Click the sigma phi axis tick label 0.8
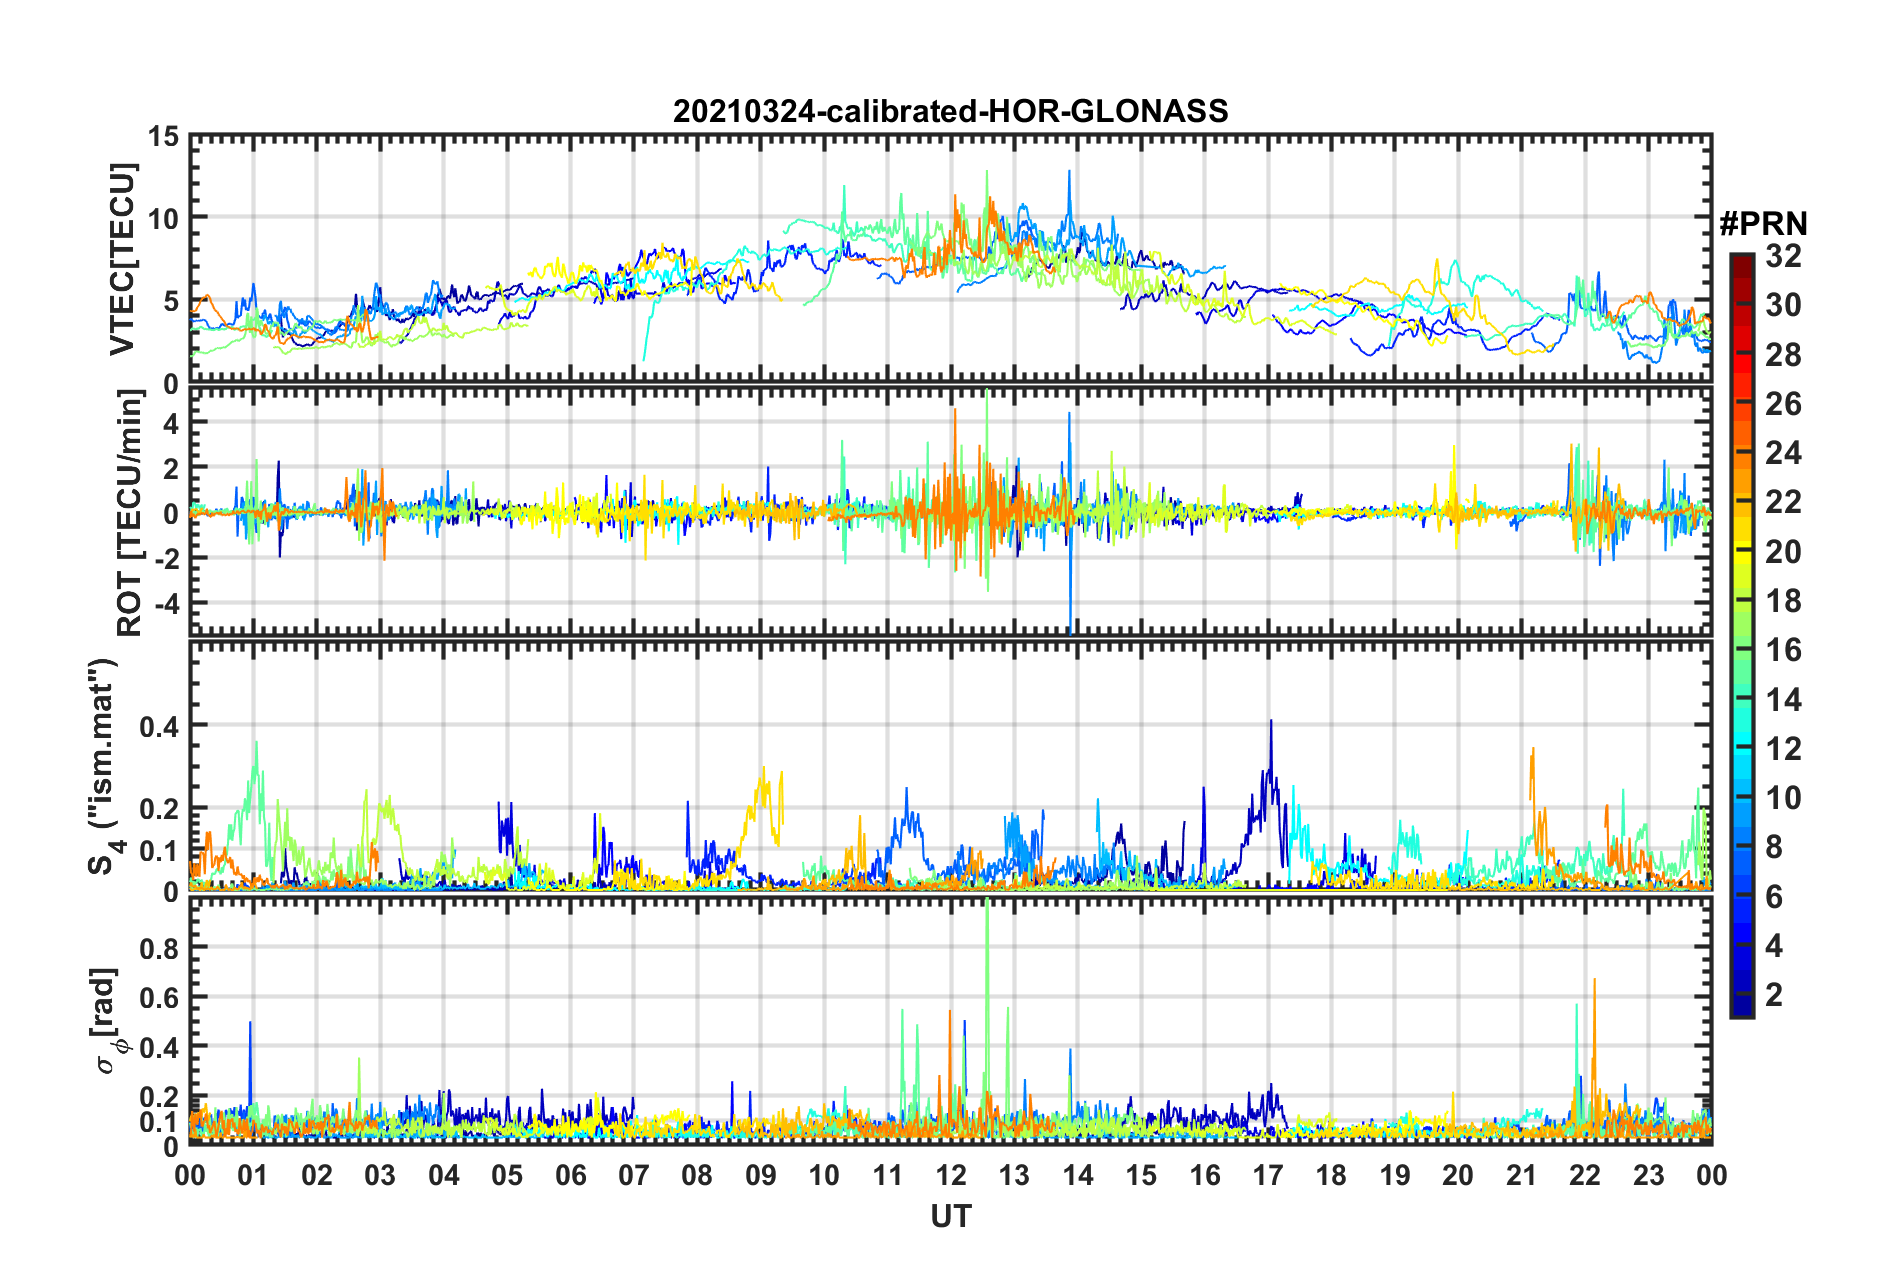This screenshot has height=1272, width=1902. click(159, 947)
